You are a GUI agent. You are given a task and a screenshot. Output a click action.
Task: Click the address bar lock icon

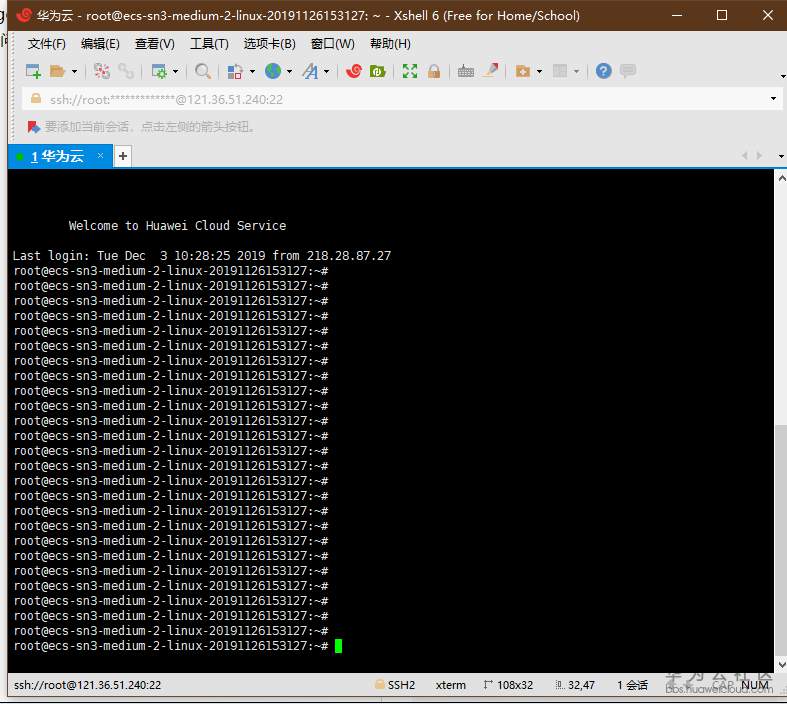pos(36,99)
